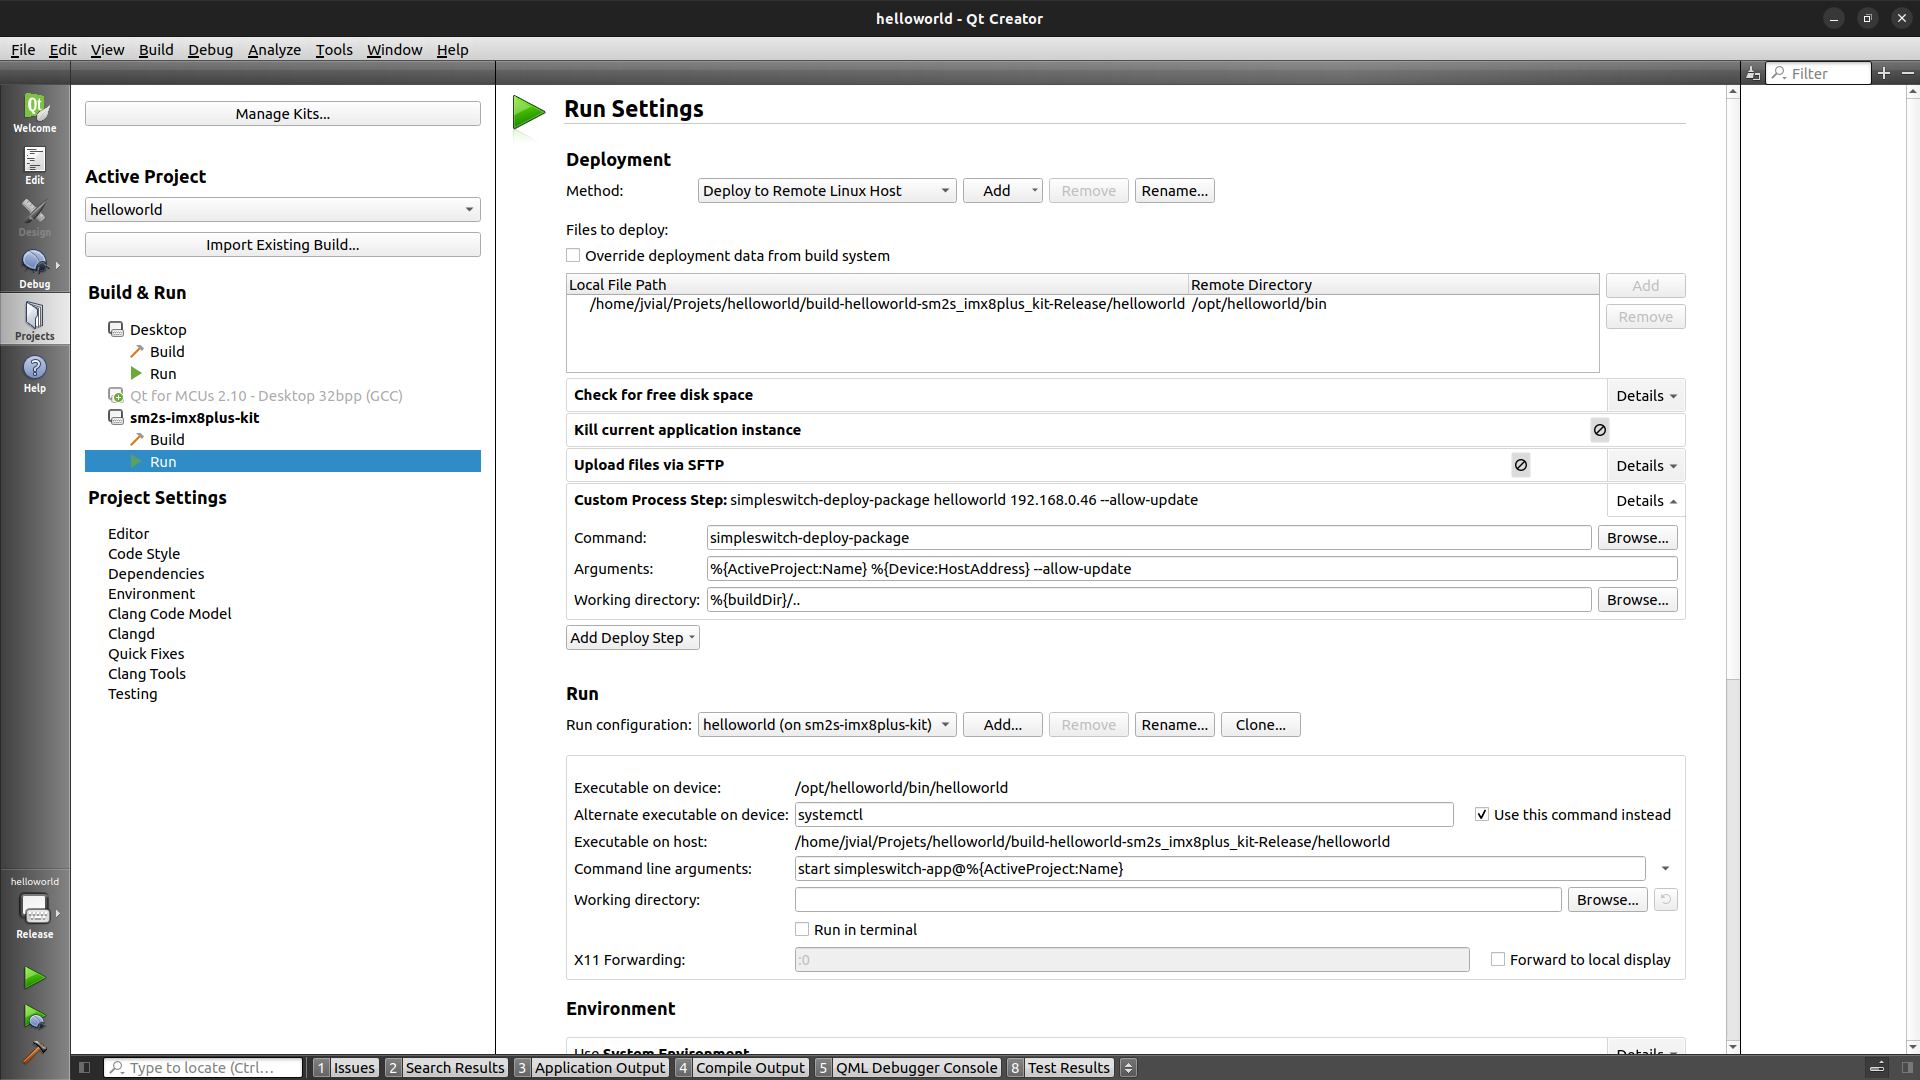The width and height of the screenshot is (1920, 1080).
Task: Uncheck Use this command instead
Action: coord(1482,815)
